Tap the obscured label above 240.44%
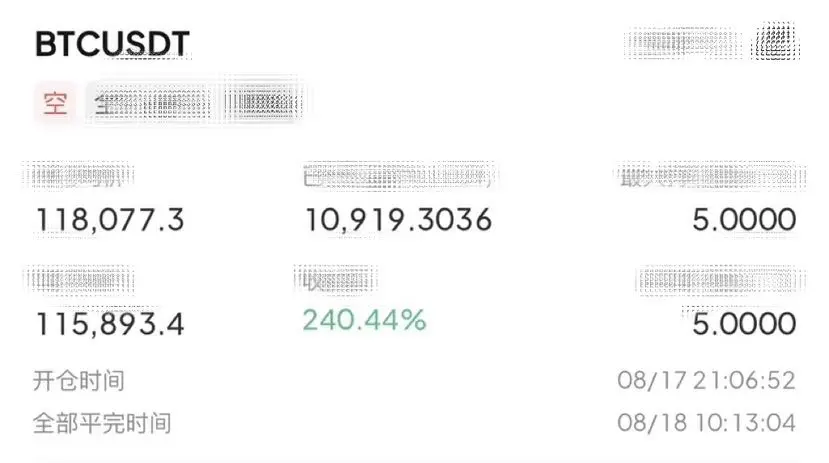Image resolution: width=829 pixels, height=463 pixels. point(336,279)
